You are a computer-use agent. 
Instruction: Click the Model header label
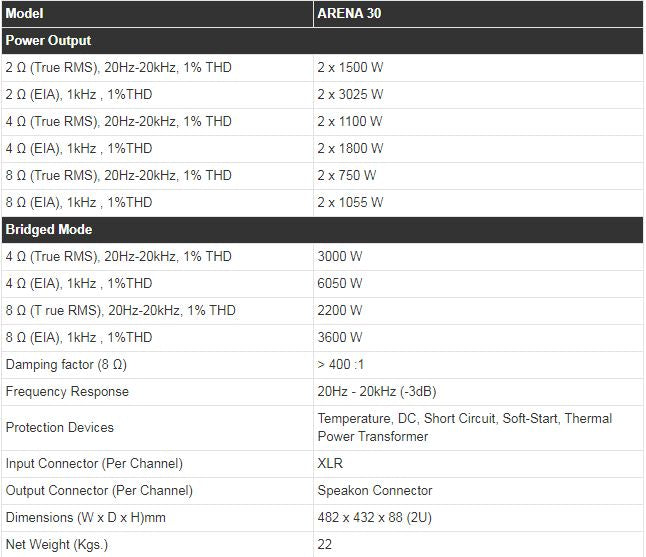pos(25,15)
